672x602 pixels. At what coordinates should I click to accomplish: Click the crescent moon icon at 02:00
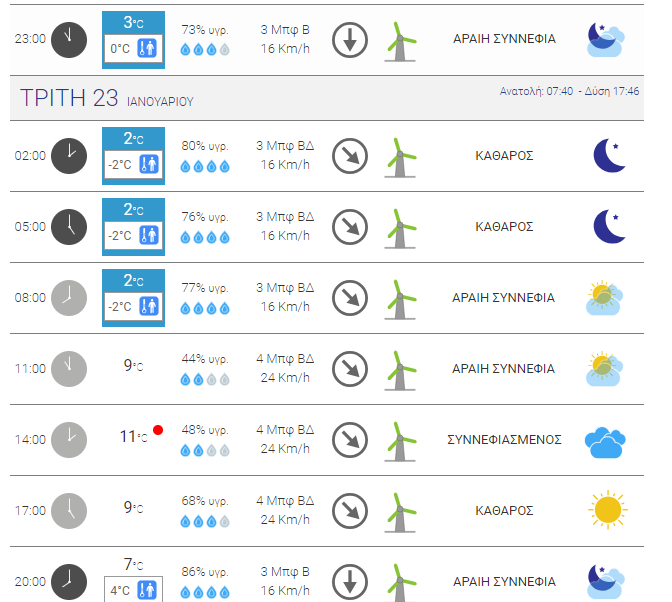[x=609, y=155]
